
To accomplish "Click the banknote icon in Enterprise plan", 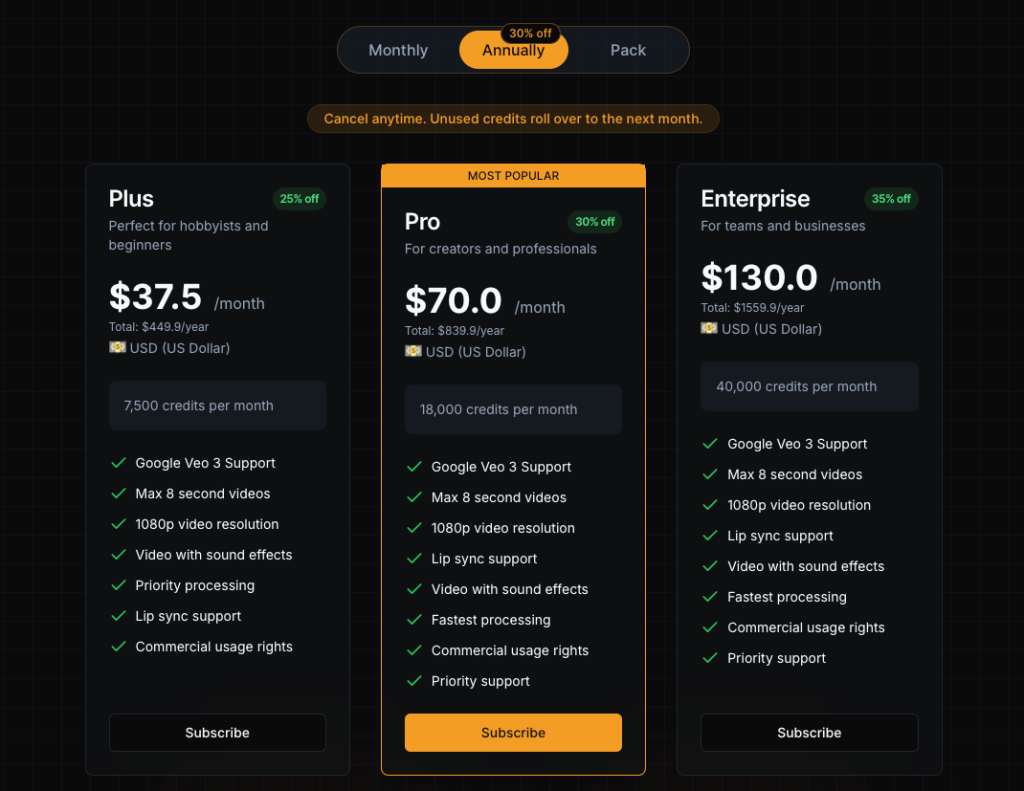I will point(709,328).
